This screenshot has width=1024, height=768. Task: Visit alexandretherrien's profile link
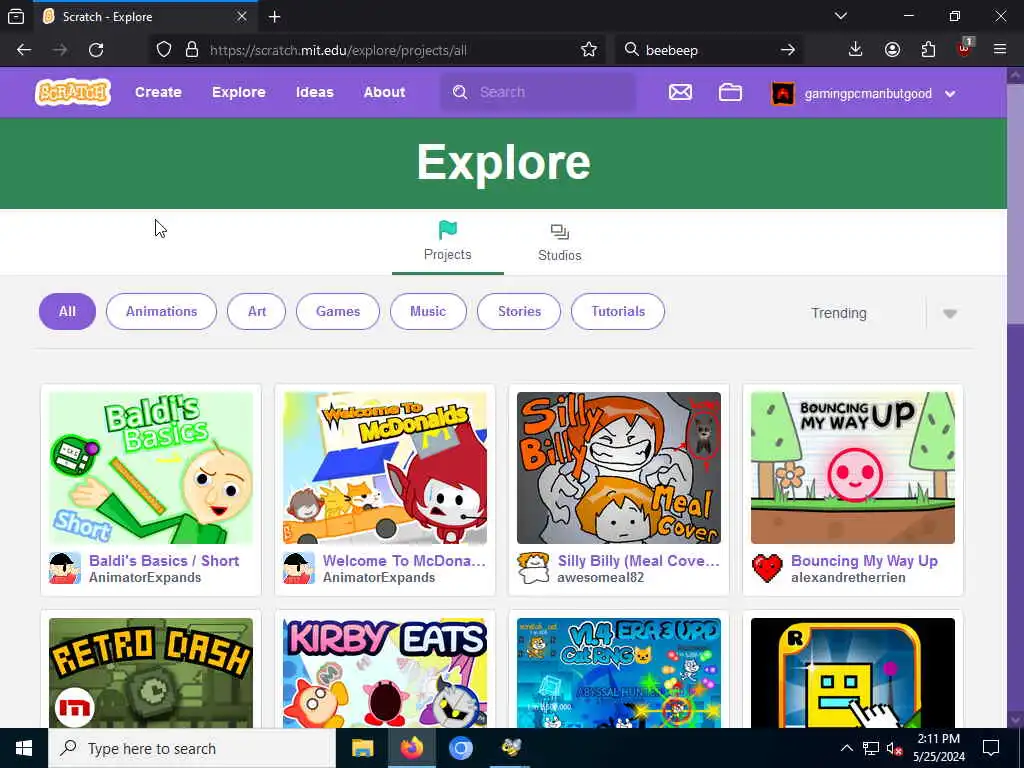point(848,578)
